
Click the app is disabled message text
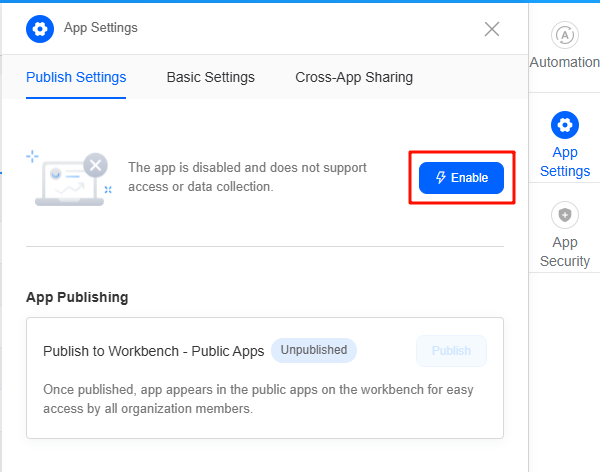[x=247, y=177]
